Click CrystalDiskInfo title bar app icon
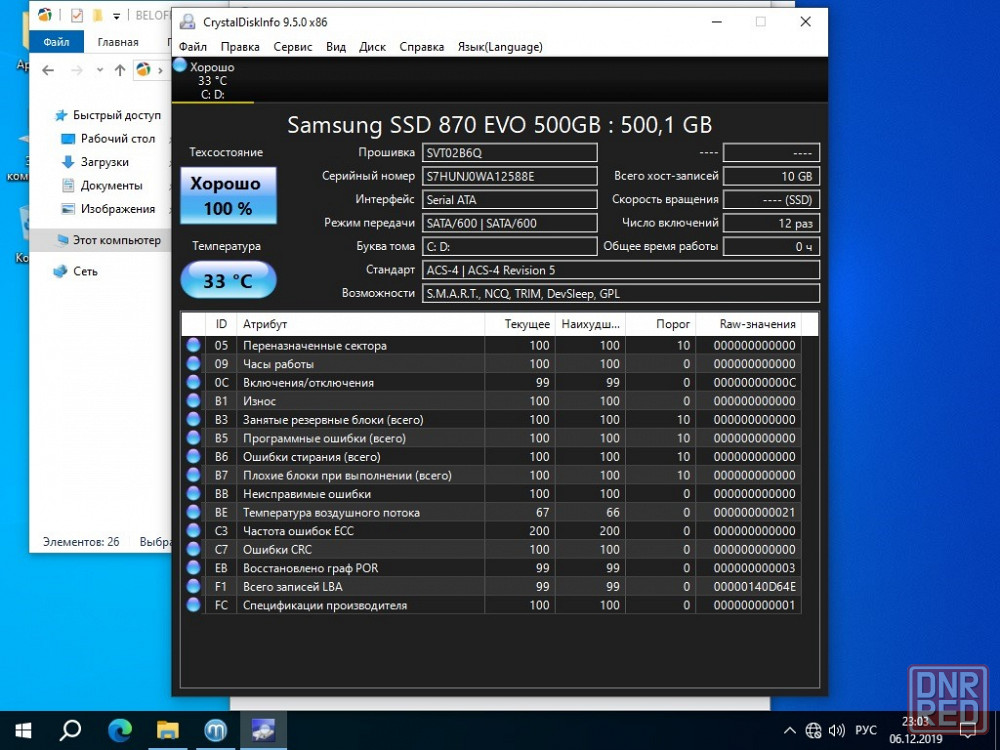This screenshot has height=750, width=1000. (x=187, y=22)
